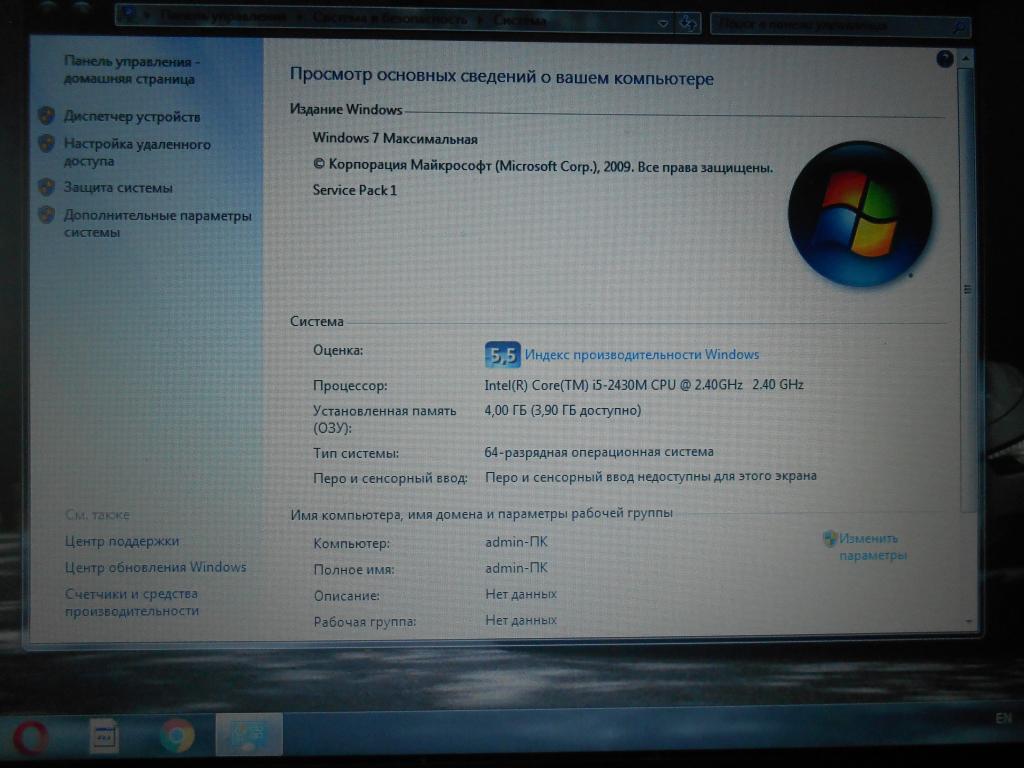Click Перо и сенсорный ввод недоступны value

651,477
